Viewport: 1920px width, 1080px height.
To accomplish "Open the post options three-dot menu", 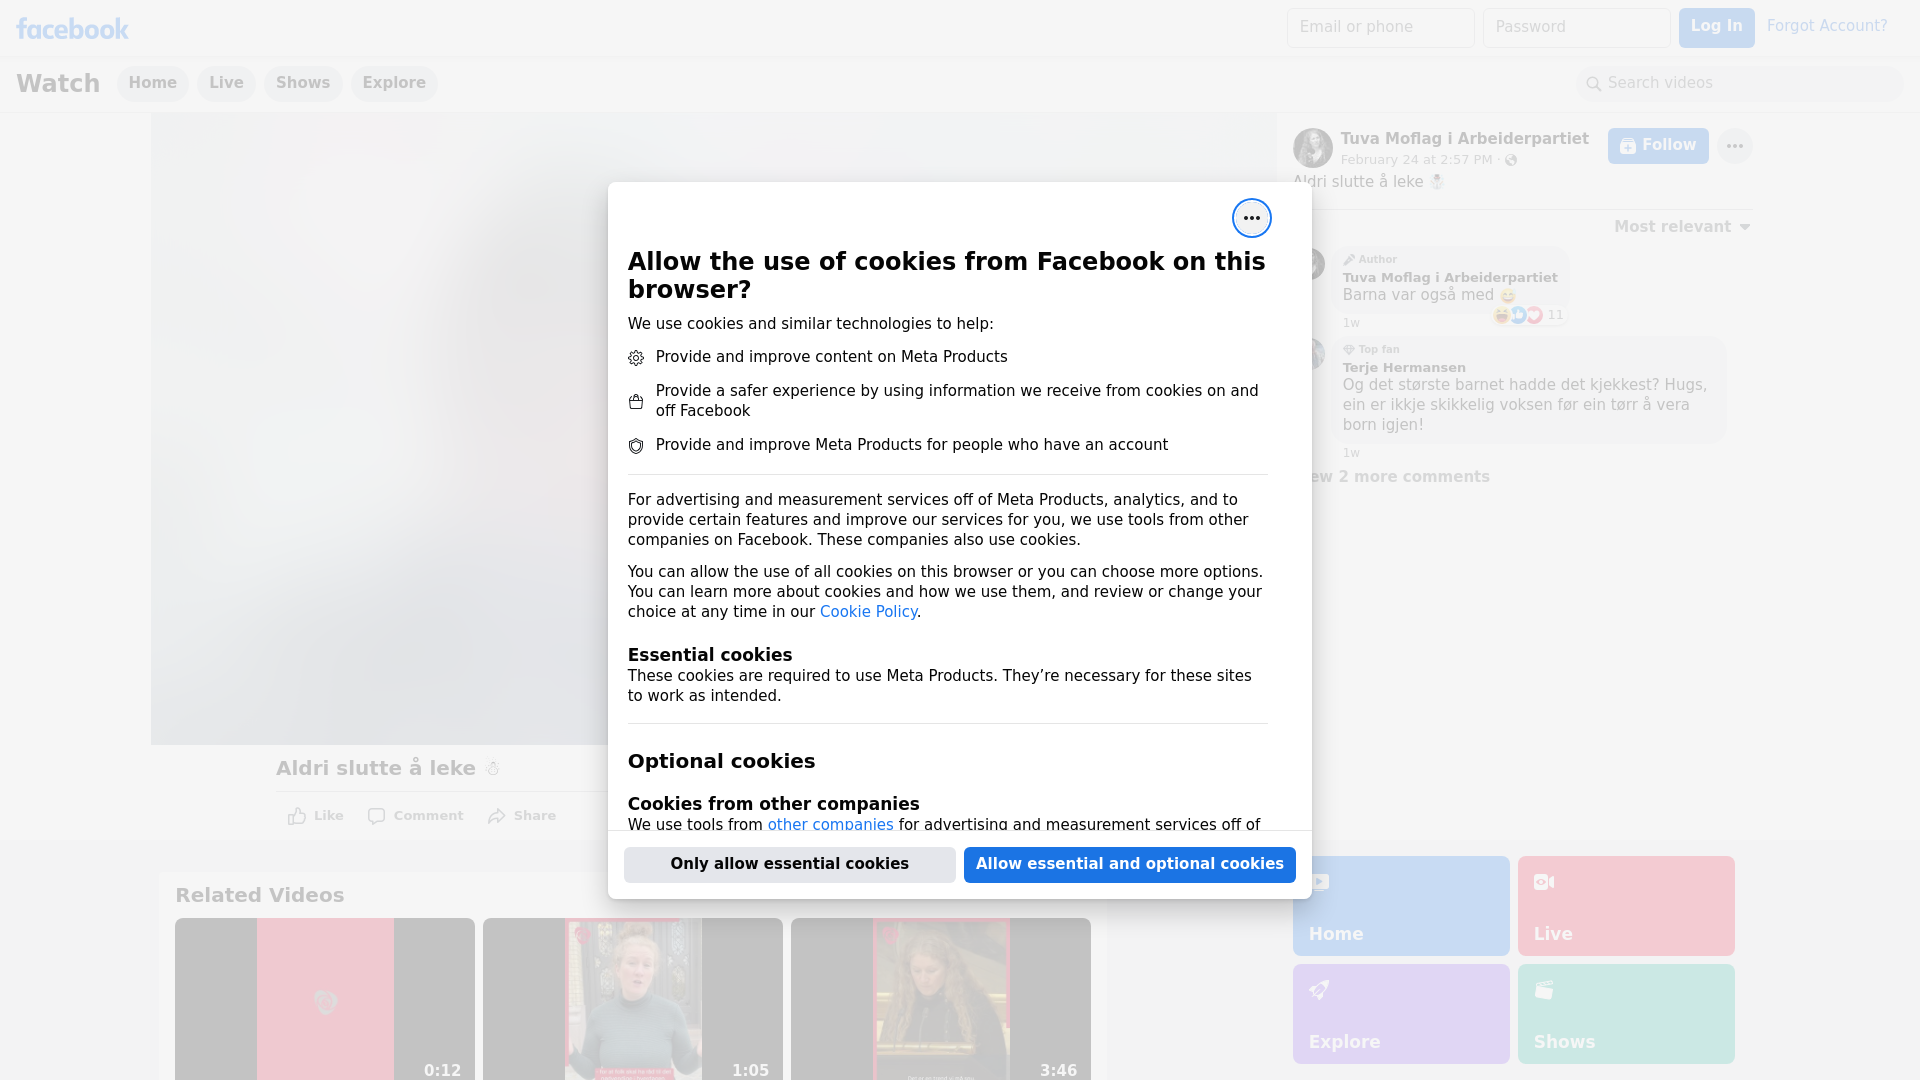I will [1734, 146].
